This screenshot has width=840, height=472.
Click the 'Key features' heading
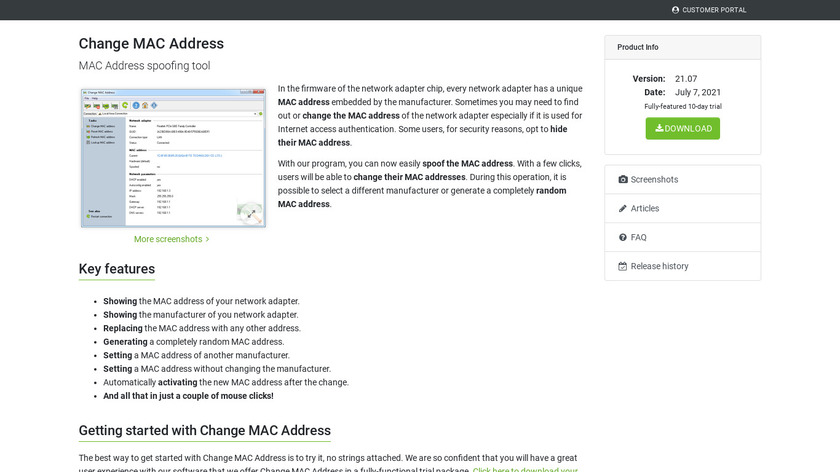point(117,269)
